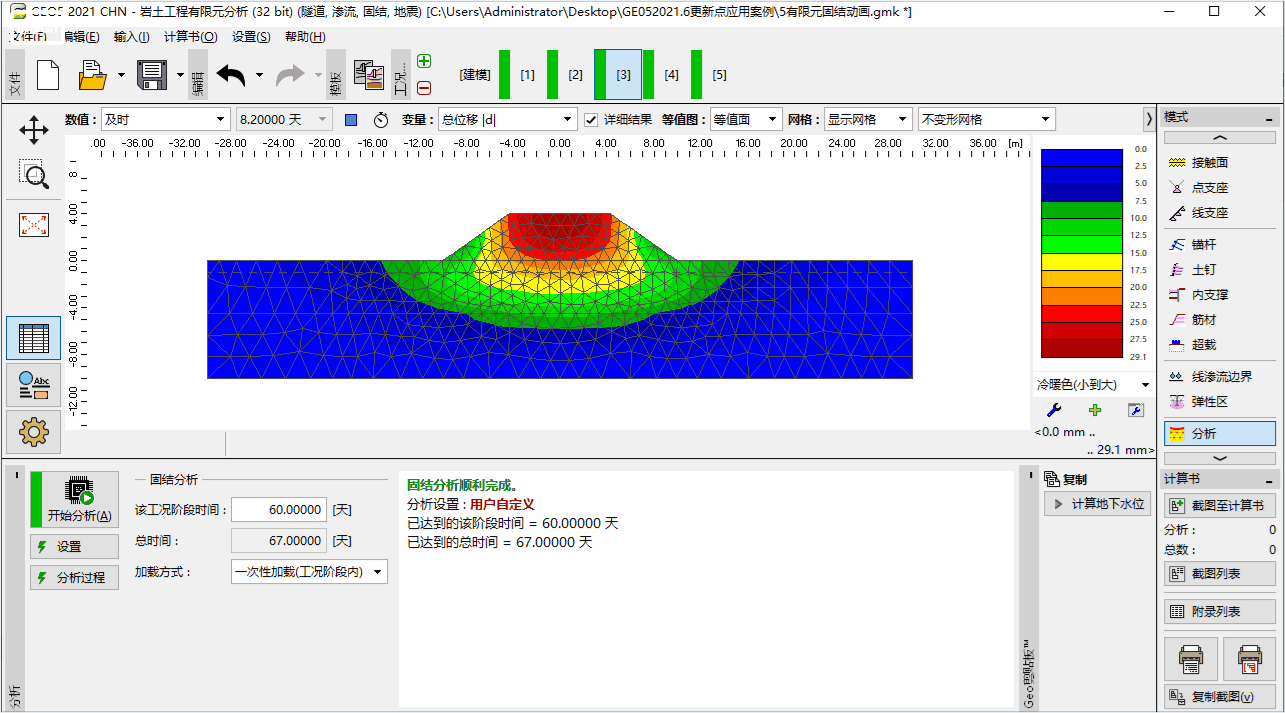This screenshot has width=1285, height=713.
Task: Click the 计算地下水位 button
Action: coord(1098,504)
